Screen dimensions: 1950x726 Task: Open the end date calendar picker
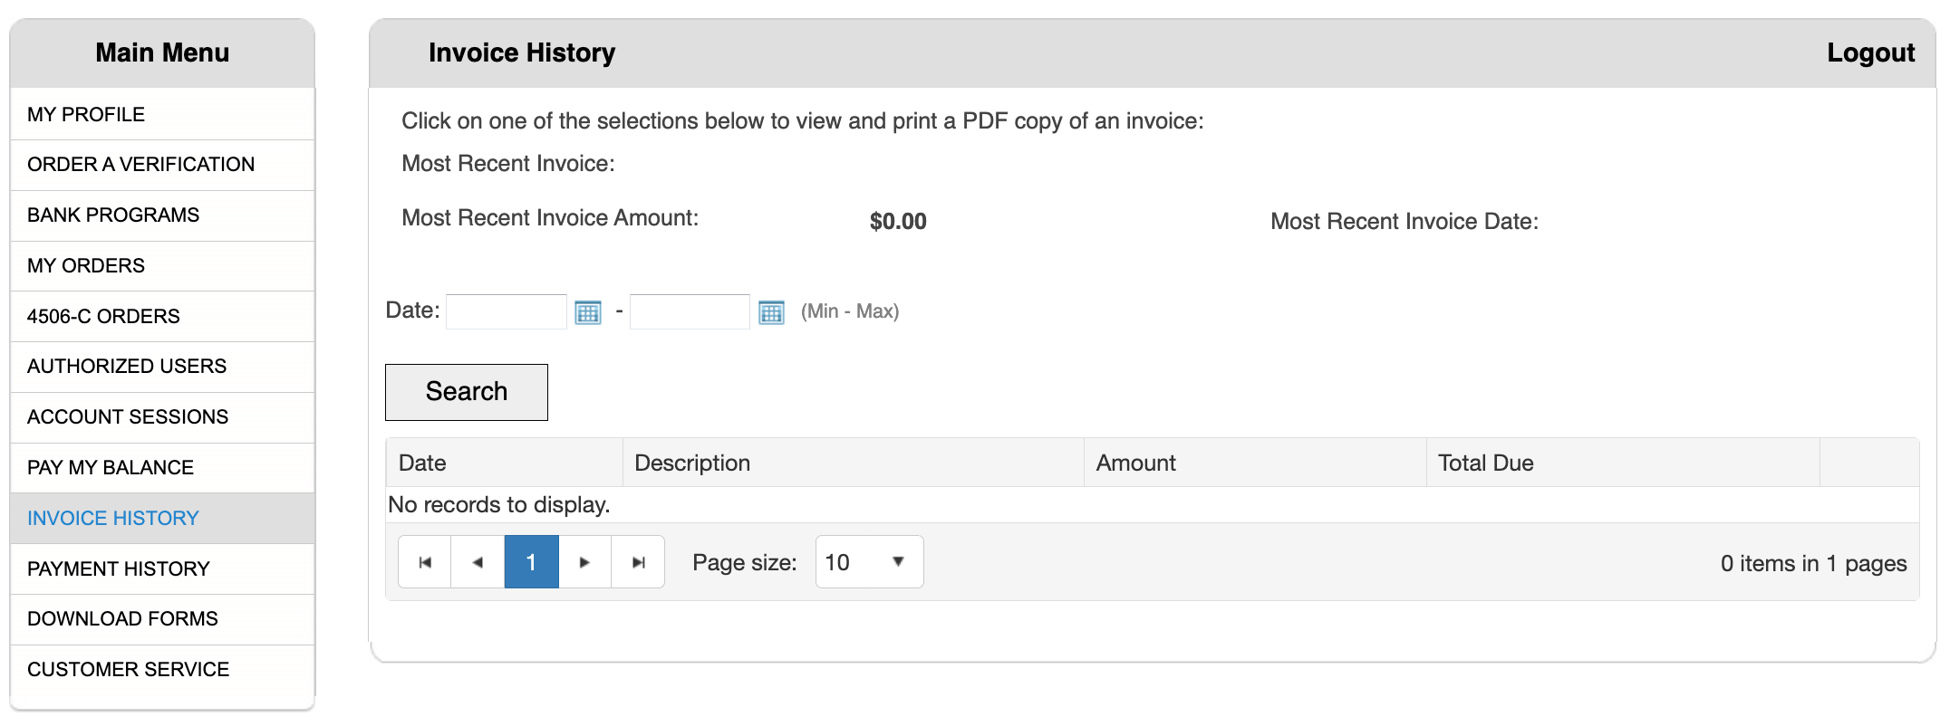pos(771,313)
